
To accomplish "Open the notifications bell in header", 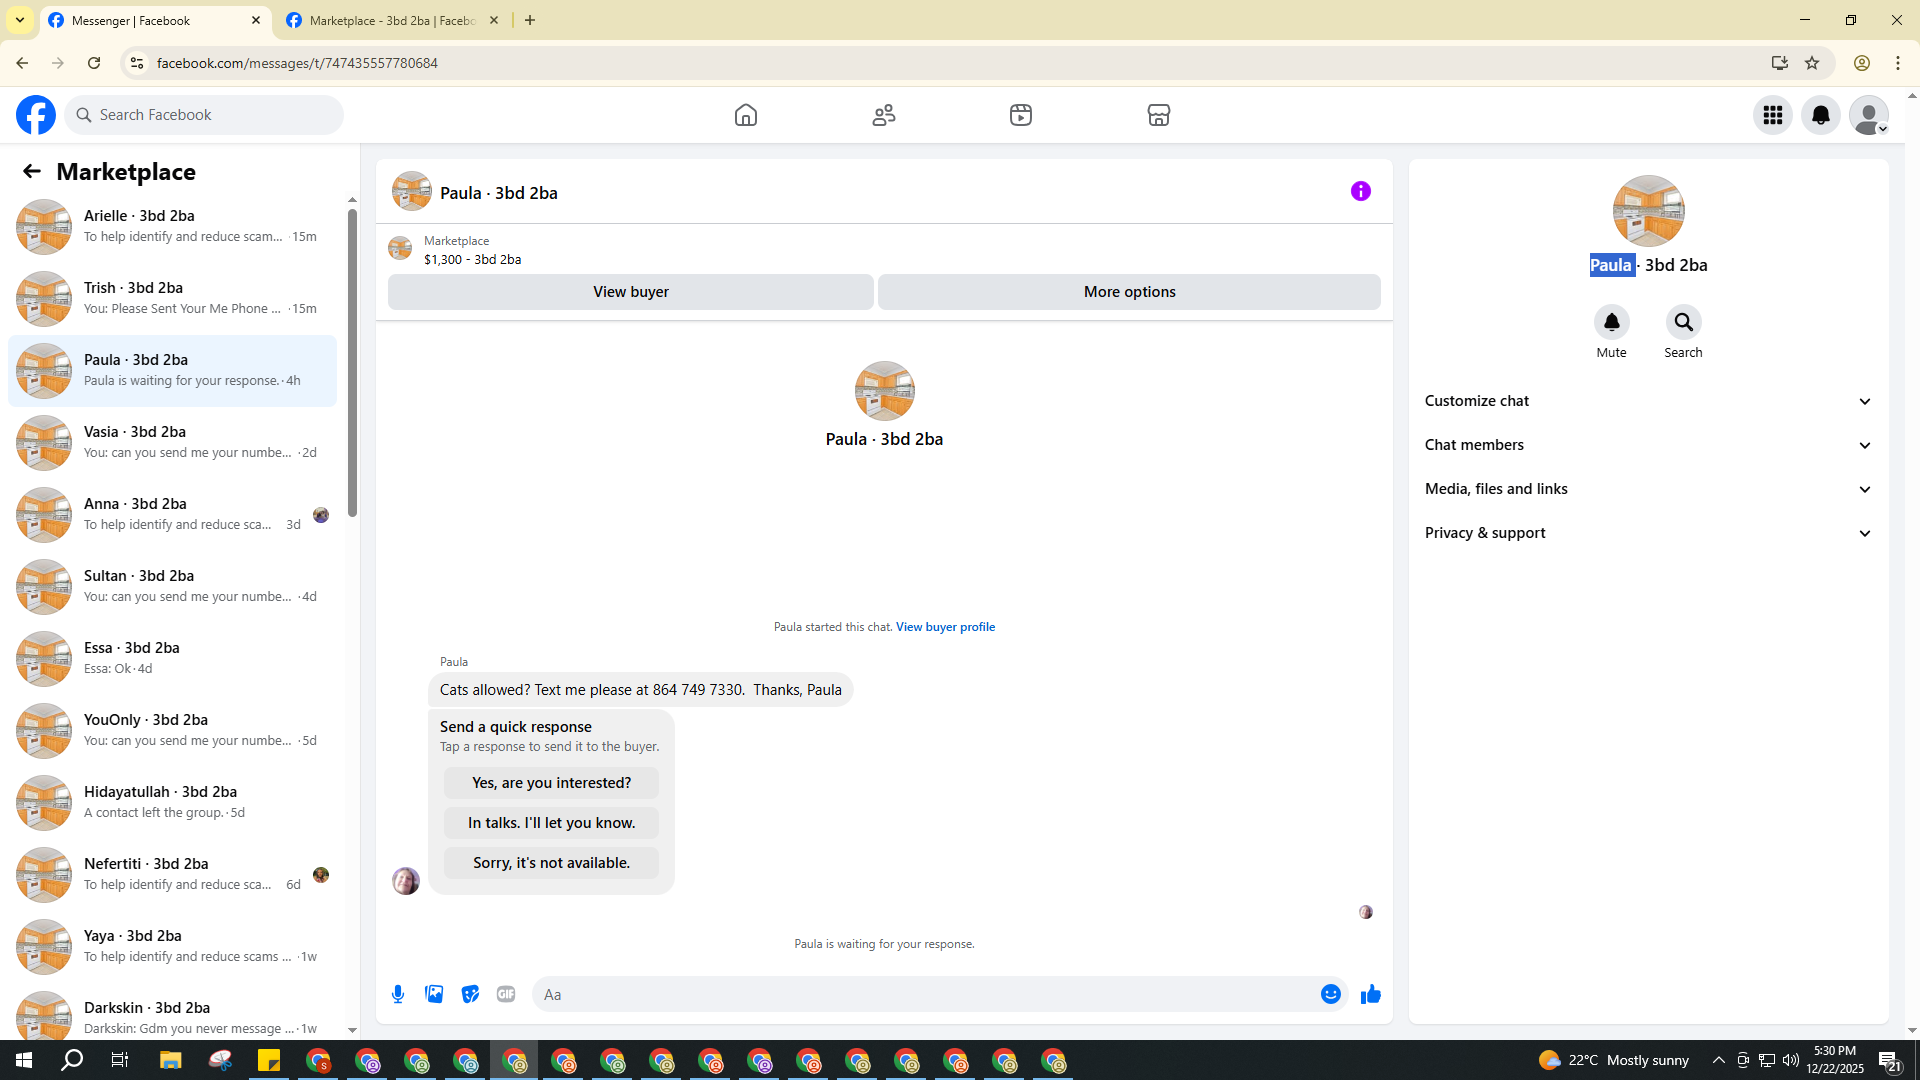I will pos(1820,115).
